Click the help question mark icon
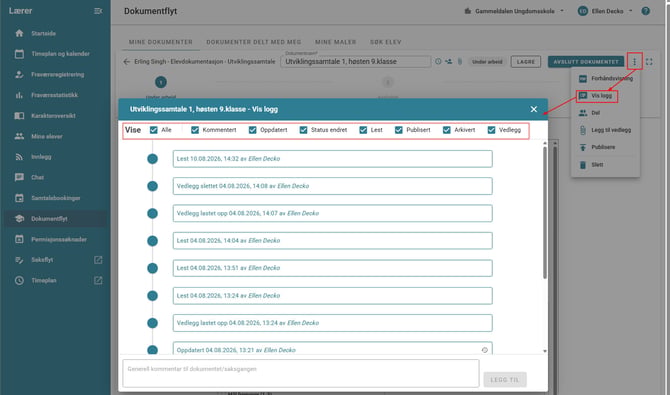The width and height of the screenshot is (670, 395). (646, 11)
